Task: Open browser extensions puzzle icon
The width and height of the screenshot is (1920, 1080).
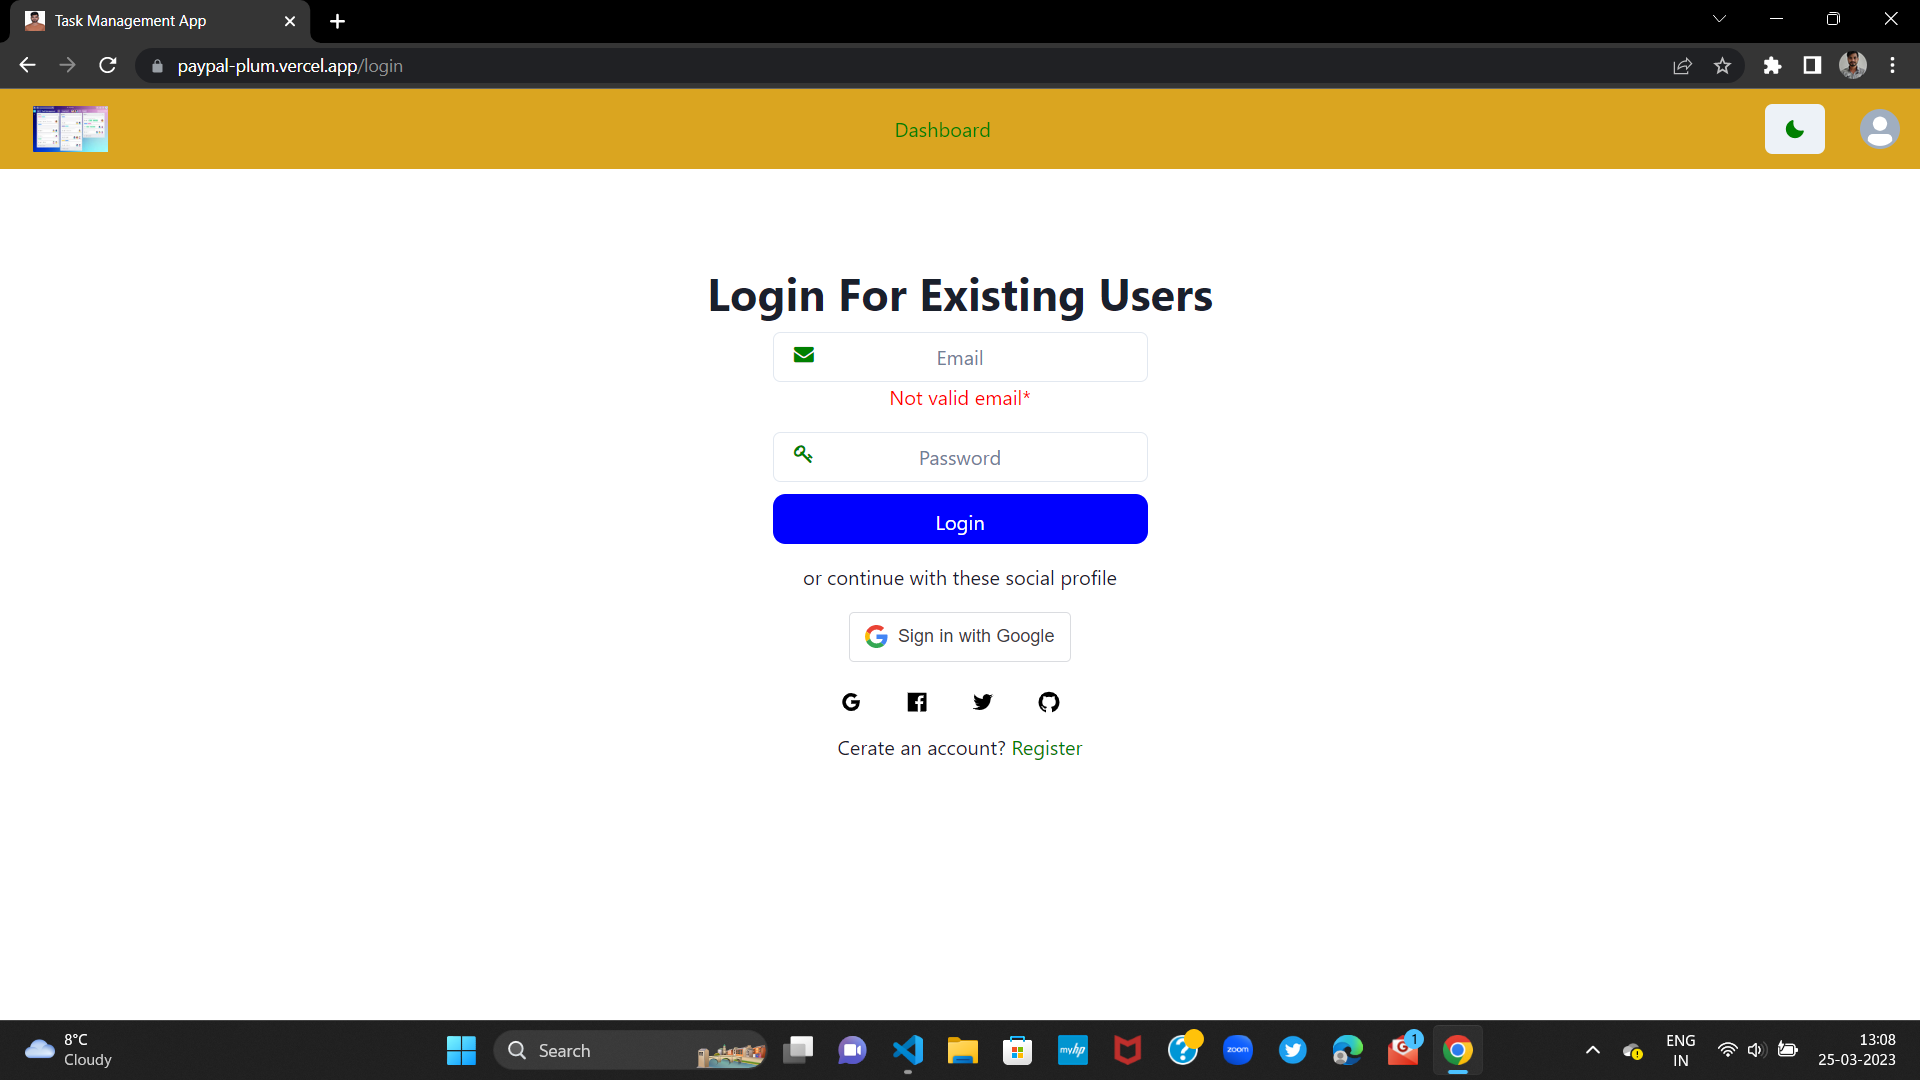Action: pyautogui.click(x=1772, y=66)
